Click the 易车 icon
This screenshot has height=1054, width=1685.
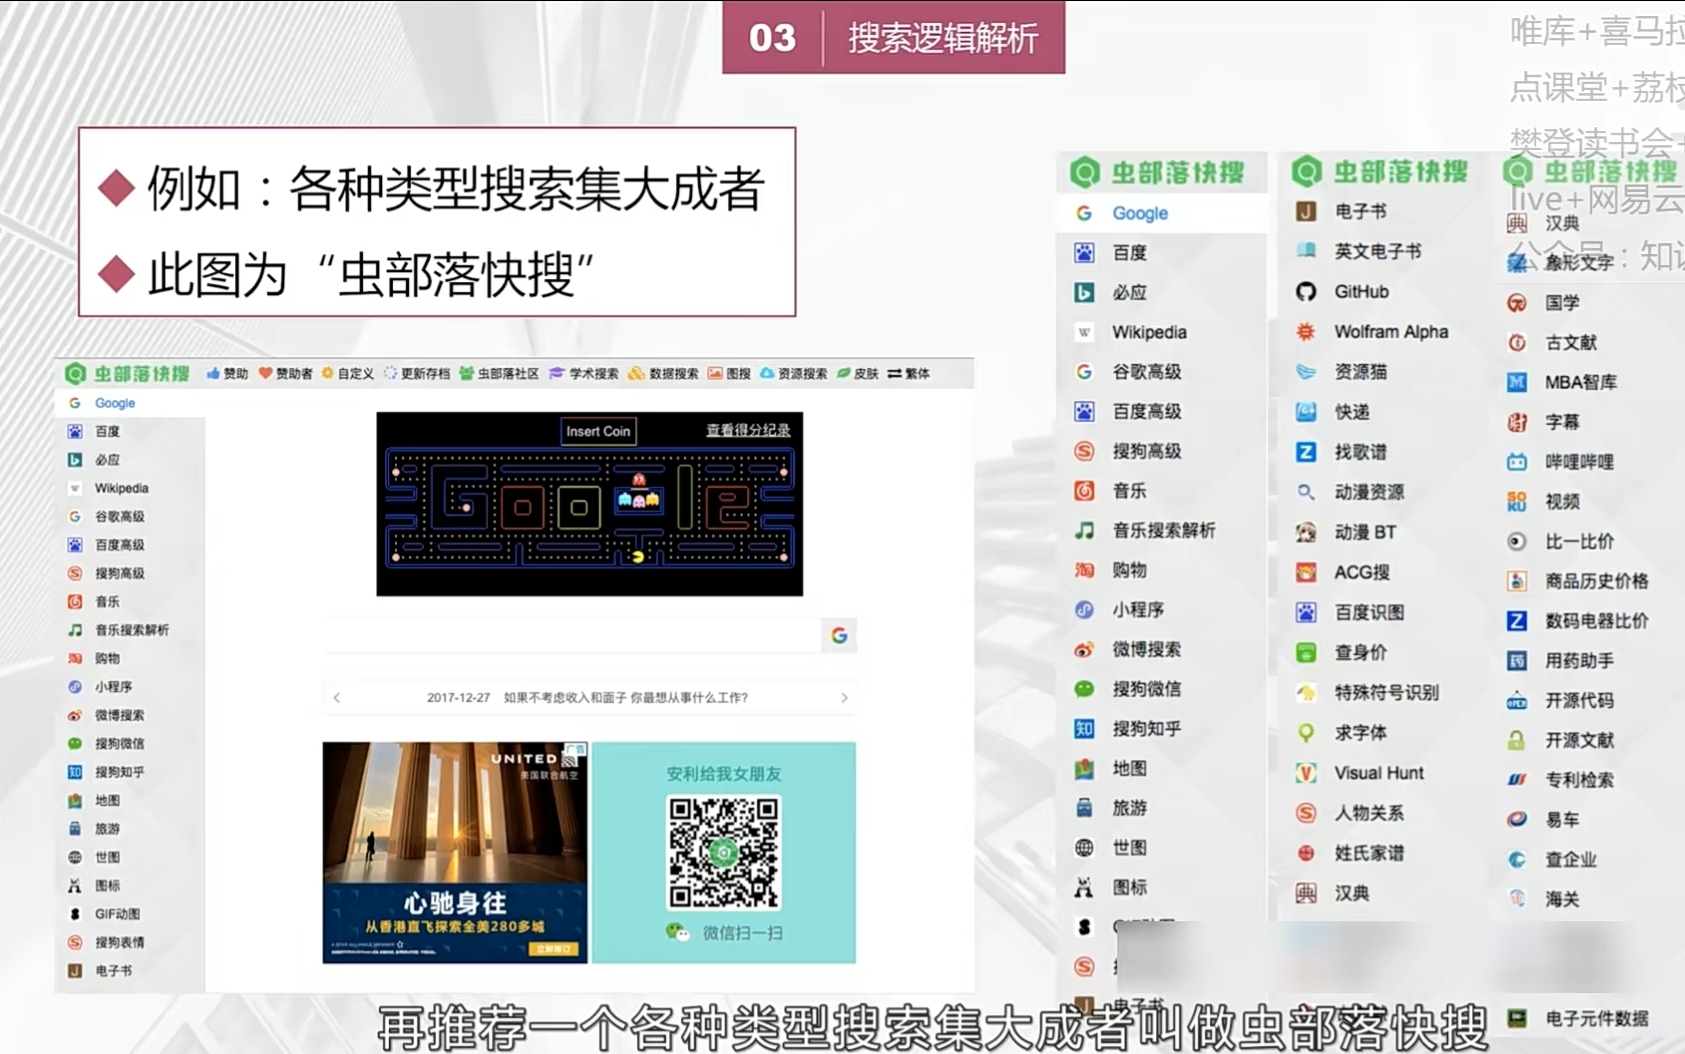point(1517,819)
